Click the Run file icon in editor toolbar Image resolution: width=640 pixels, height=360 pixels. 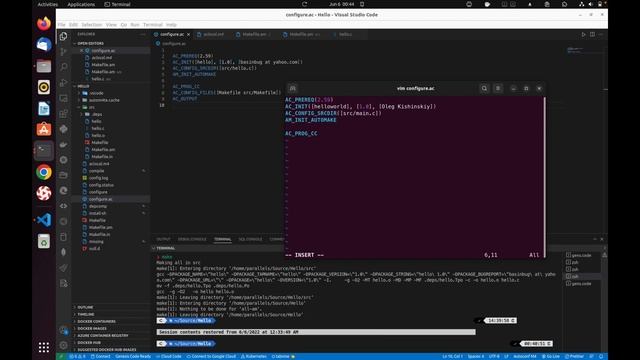[x=583, y=34]
